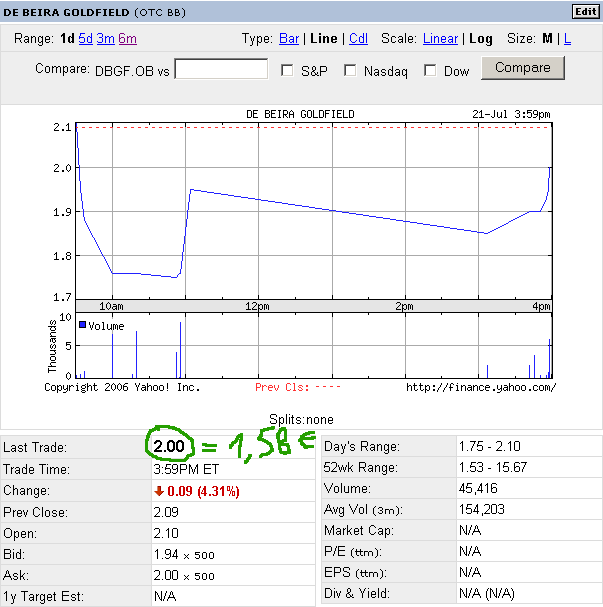Click the Trade Time value 3:59PM ET
Viewport: 603px width, 607px height.
tap(186, 469)
